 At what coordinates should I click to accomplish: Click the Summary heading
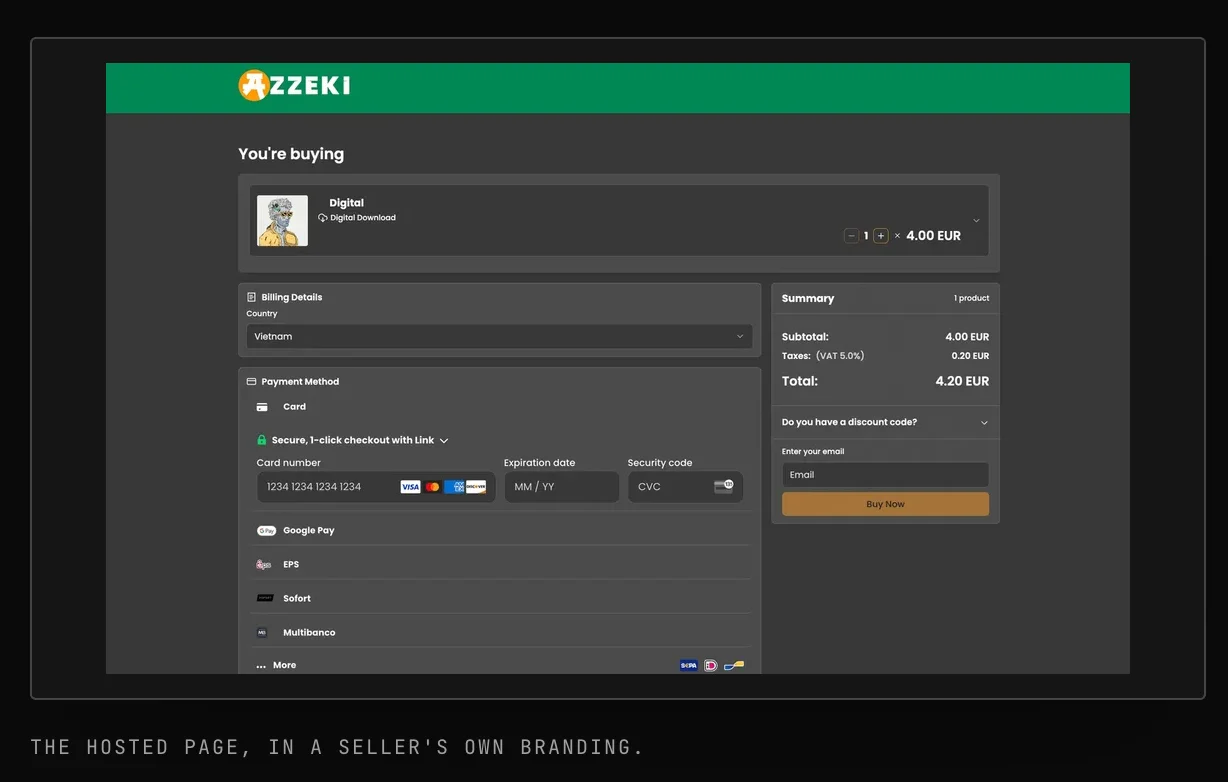pos(808,298)
